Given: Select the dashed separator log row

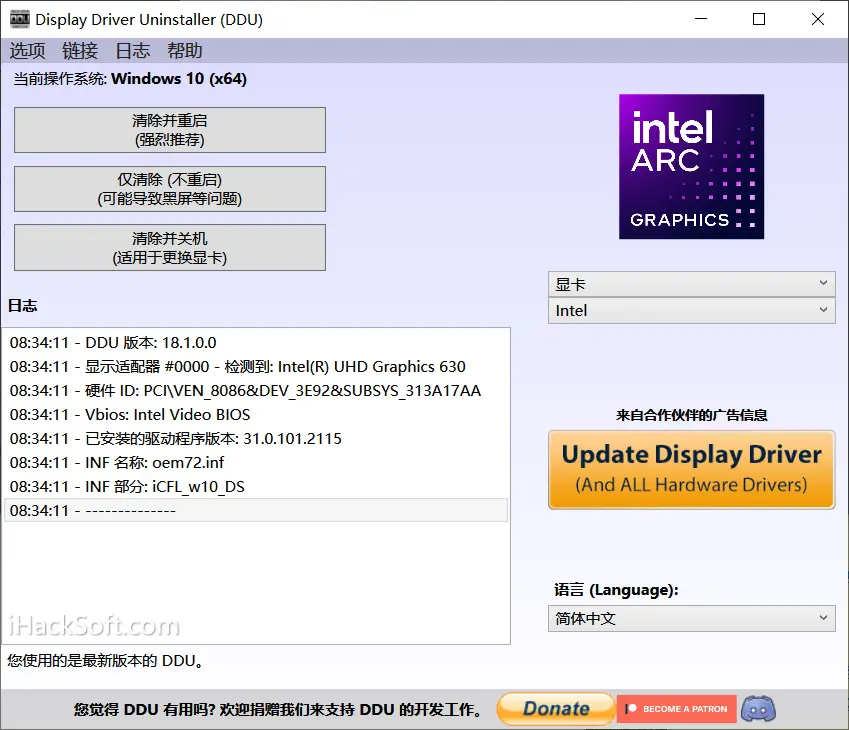Looking at the screenshot, I should (256, 510).
